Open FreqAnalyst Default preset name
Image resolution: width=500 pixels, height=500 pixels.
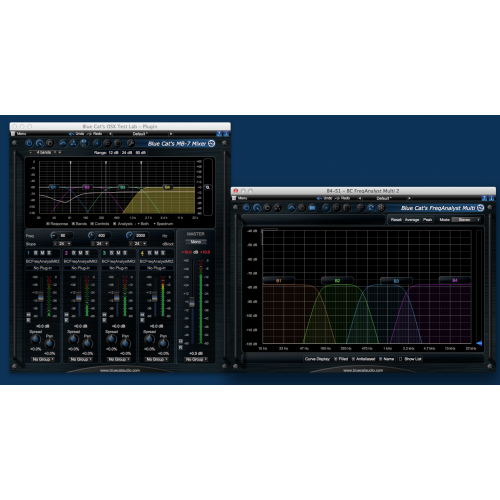(384, 198)
